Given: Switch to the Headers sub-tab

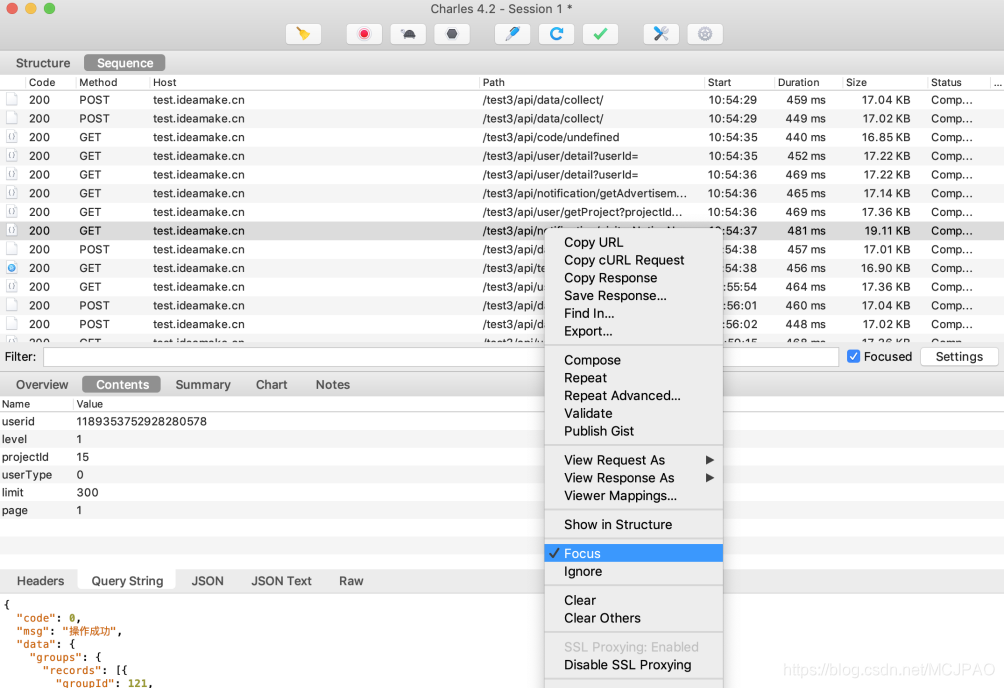Looking at the screenshot, I should click(x=40, y=581).
